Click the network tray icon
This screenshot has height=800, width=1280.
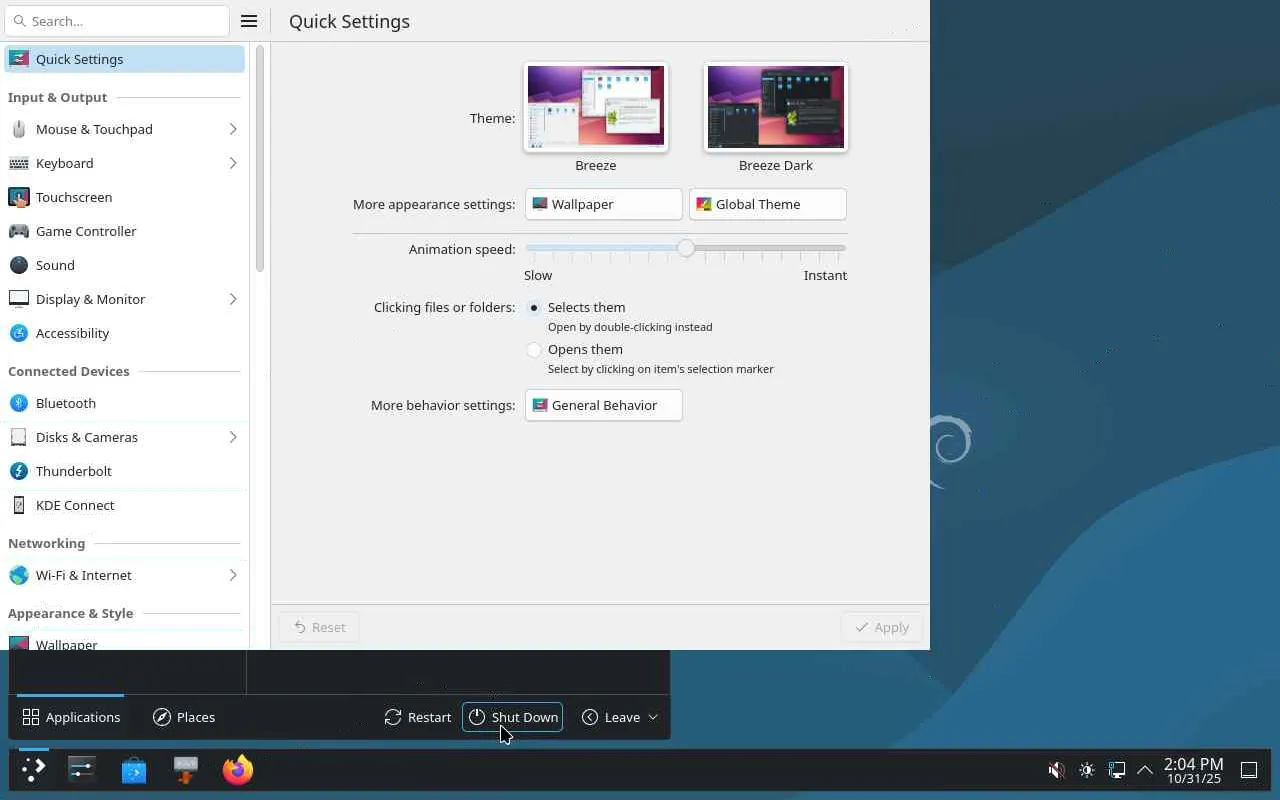point(1117,770)
